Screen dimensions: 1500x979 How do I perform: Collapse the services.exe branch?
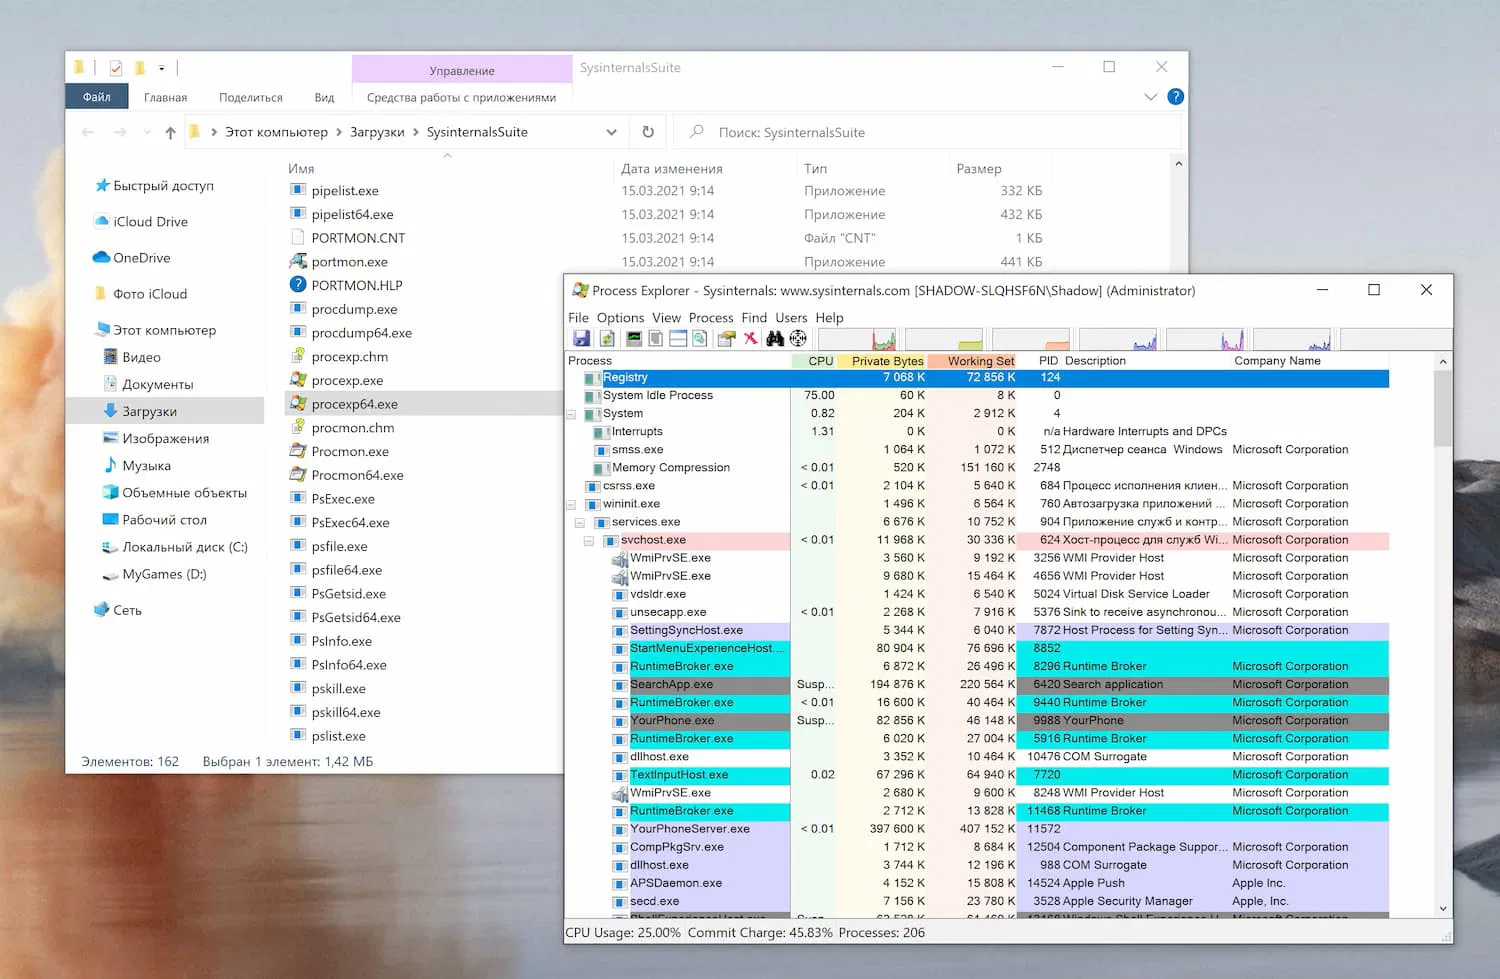click(580, 522)
